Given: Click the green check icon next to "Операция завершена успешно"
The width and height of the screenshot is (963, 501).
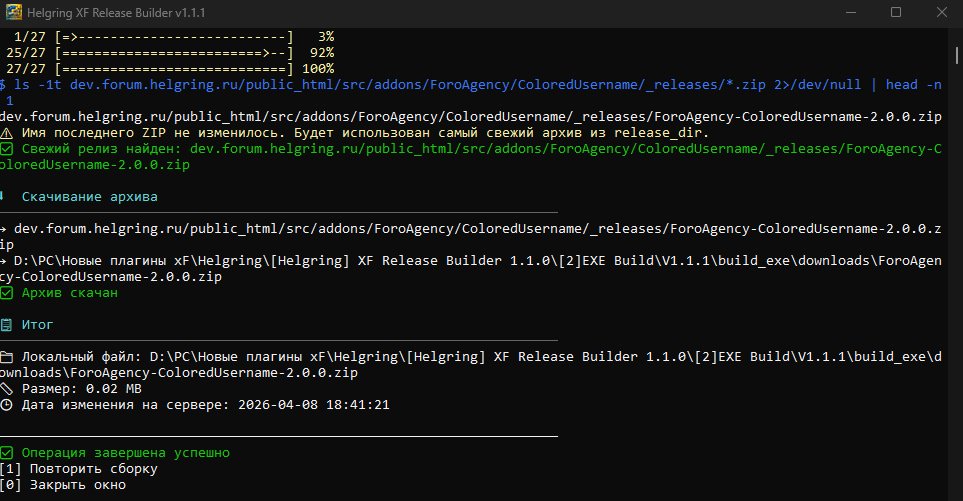Looking at the screenshot, I should 6,453.
